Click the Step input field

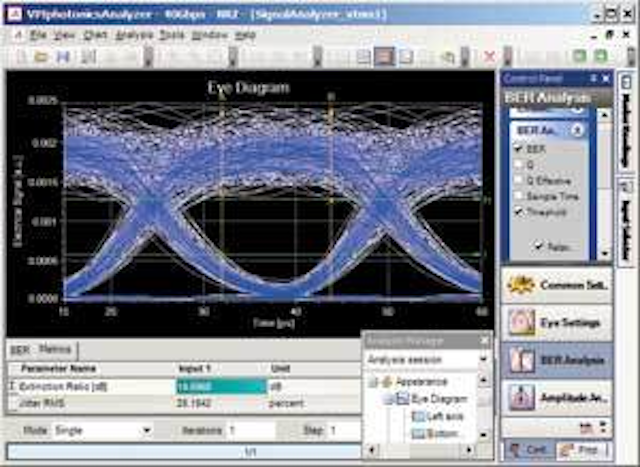coord(343,430)
